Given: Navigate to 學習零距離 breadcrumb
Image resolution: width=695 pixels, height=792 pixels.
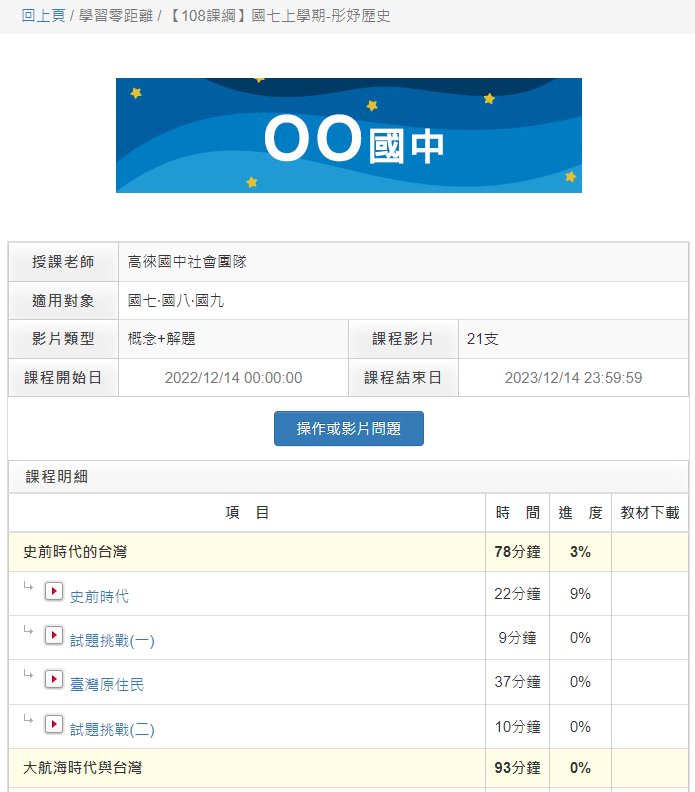Looking at the screenshot, I should [116, 17].
